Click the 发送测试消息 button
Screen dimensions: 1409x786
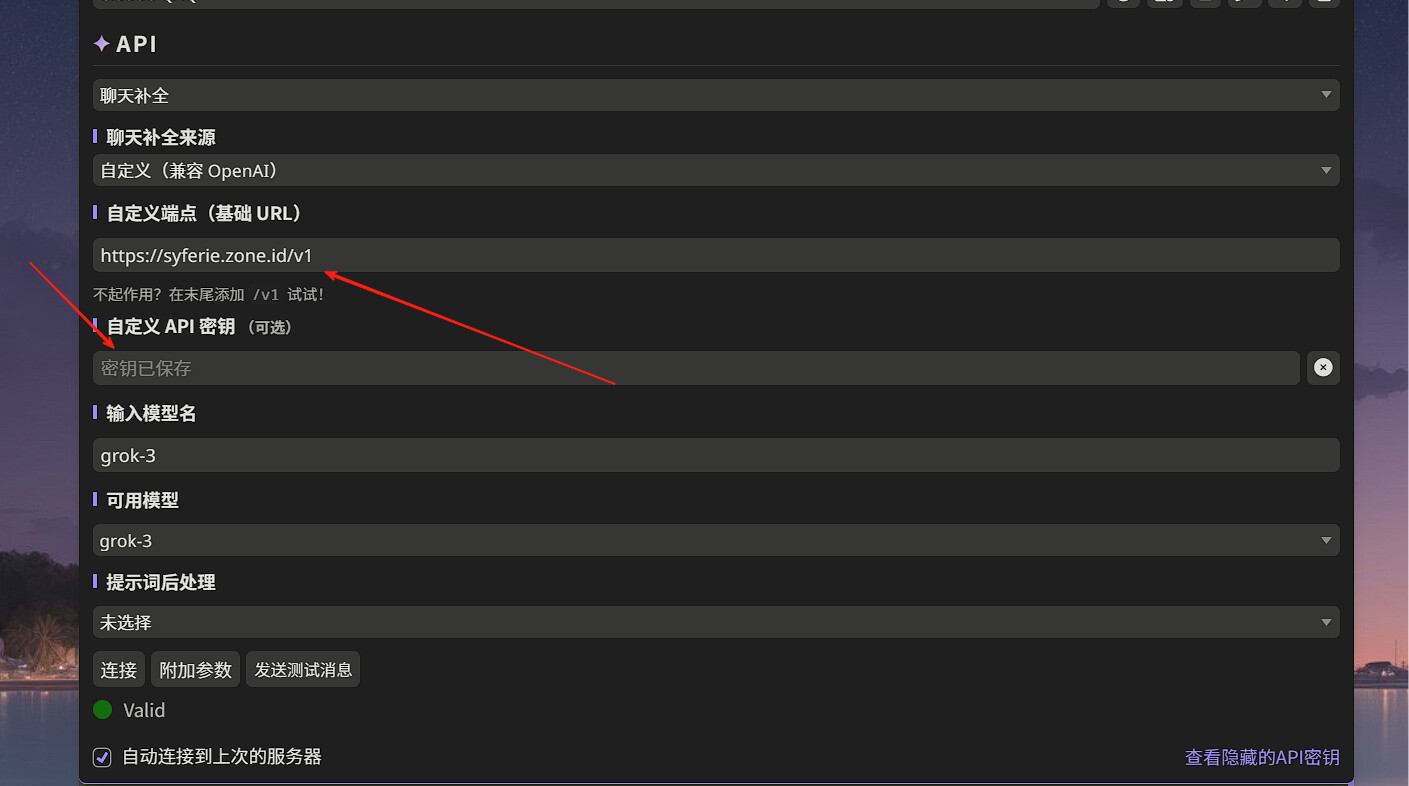(x=303, y=670)
